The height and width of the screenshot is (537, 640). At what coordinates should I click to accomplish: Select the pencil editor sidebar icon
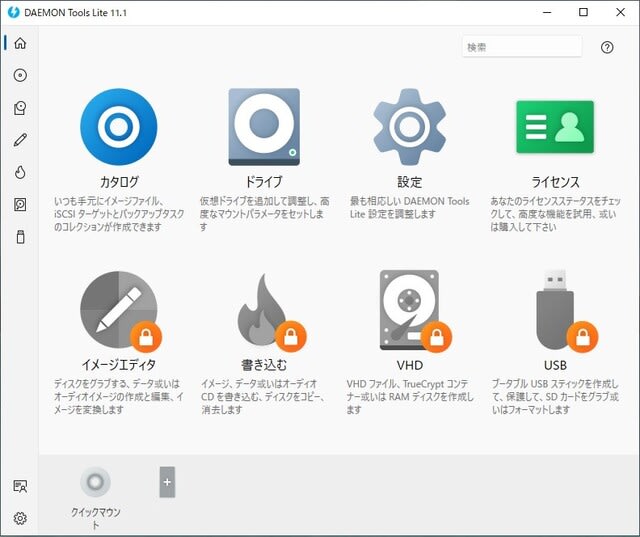[x=20, y=140]
